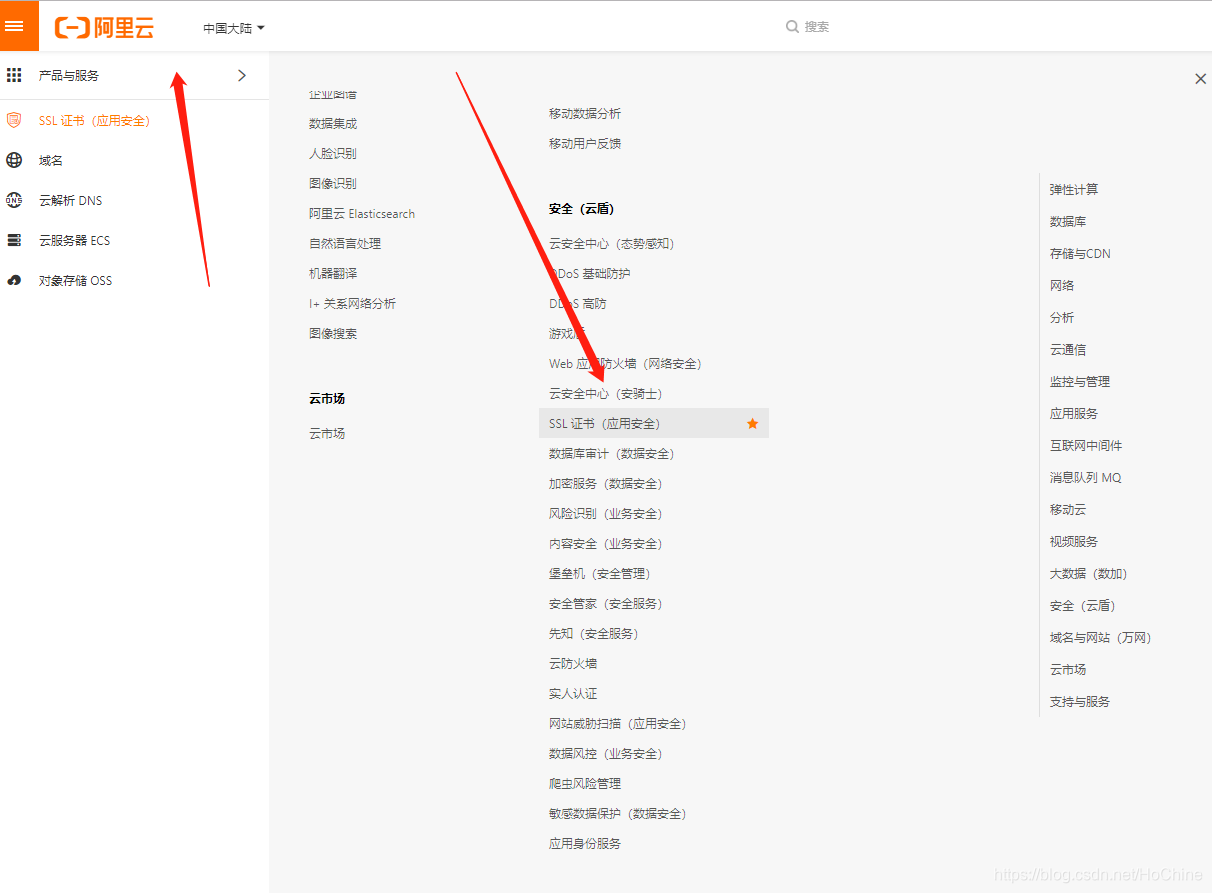The width and height of the screenshot is (1212, 893).
Task: Open 云解析 DNS in the sidebar
Action: coord(70,201)
